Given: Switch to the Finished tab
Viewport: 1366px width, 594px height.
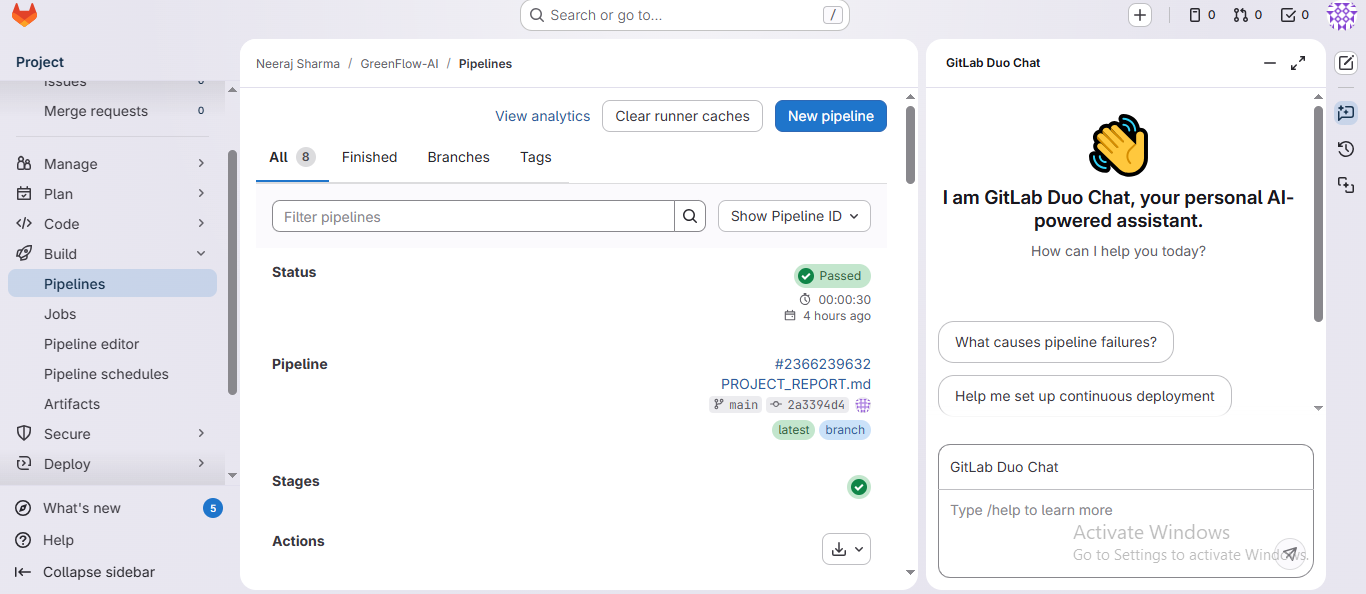Looking at the screenshot, I should [369, 157].
